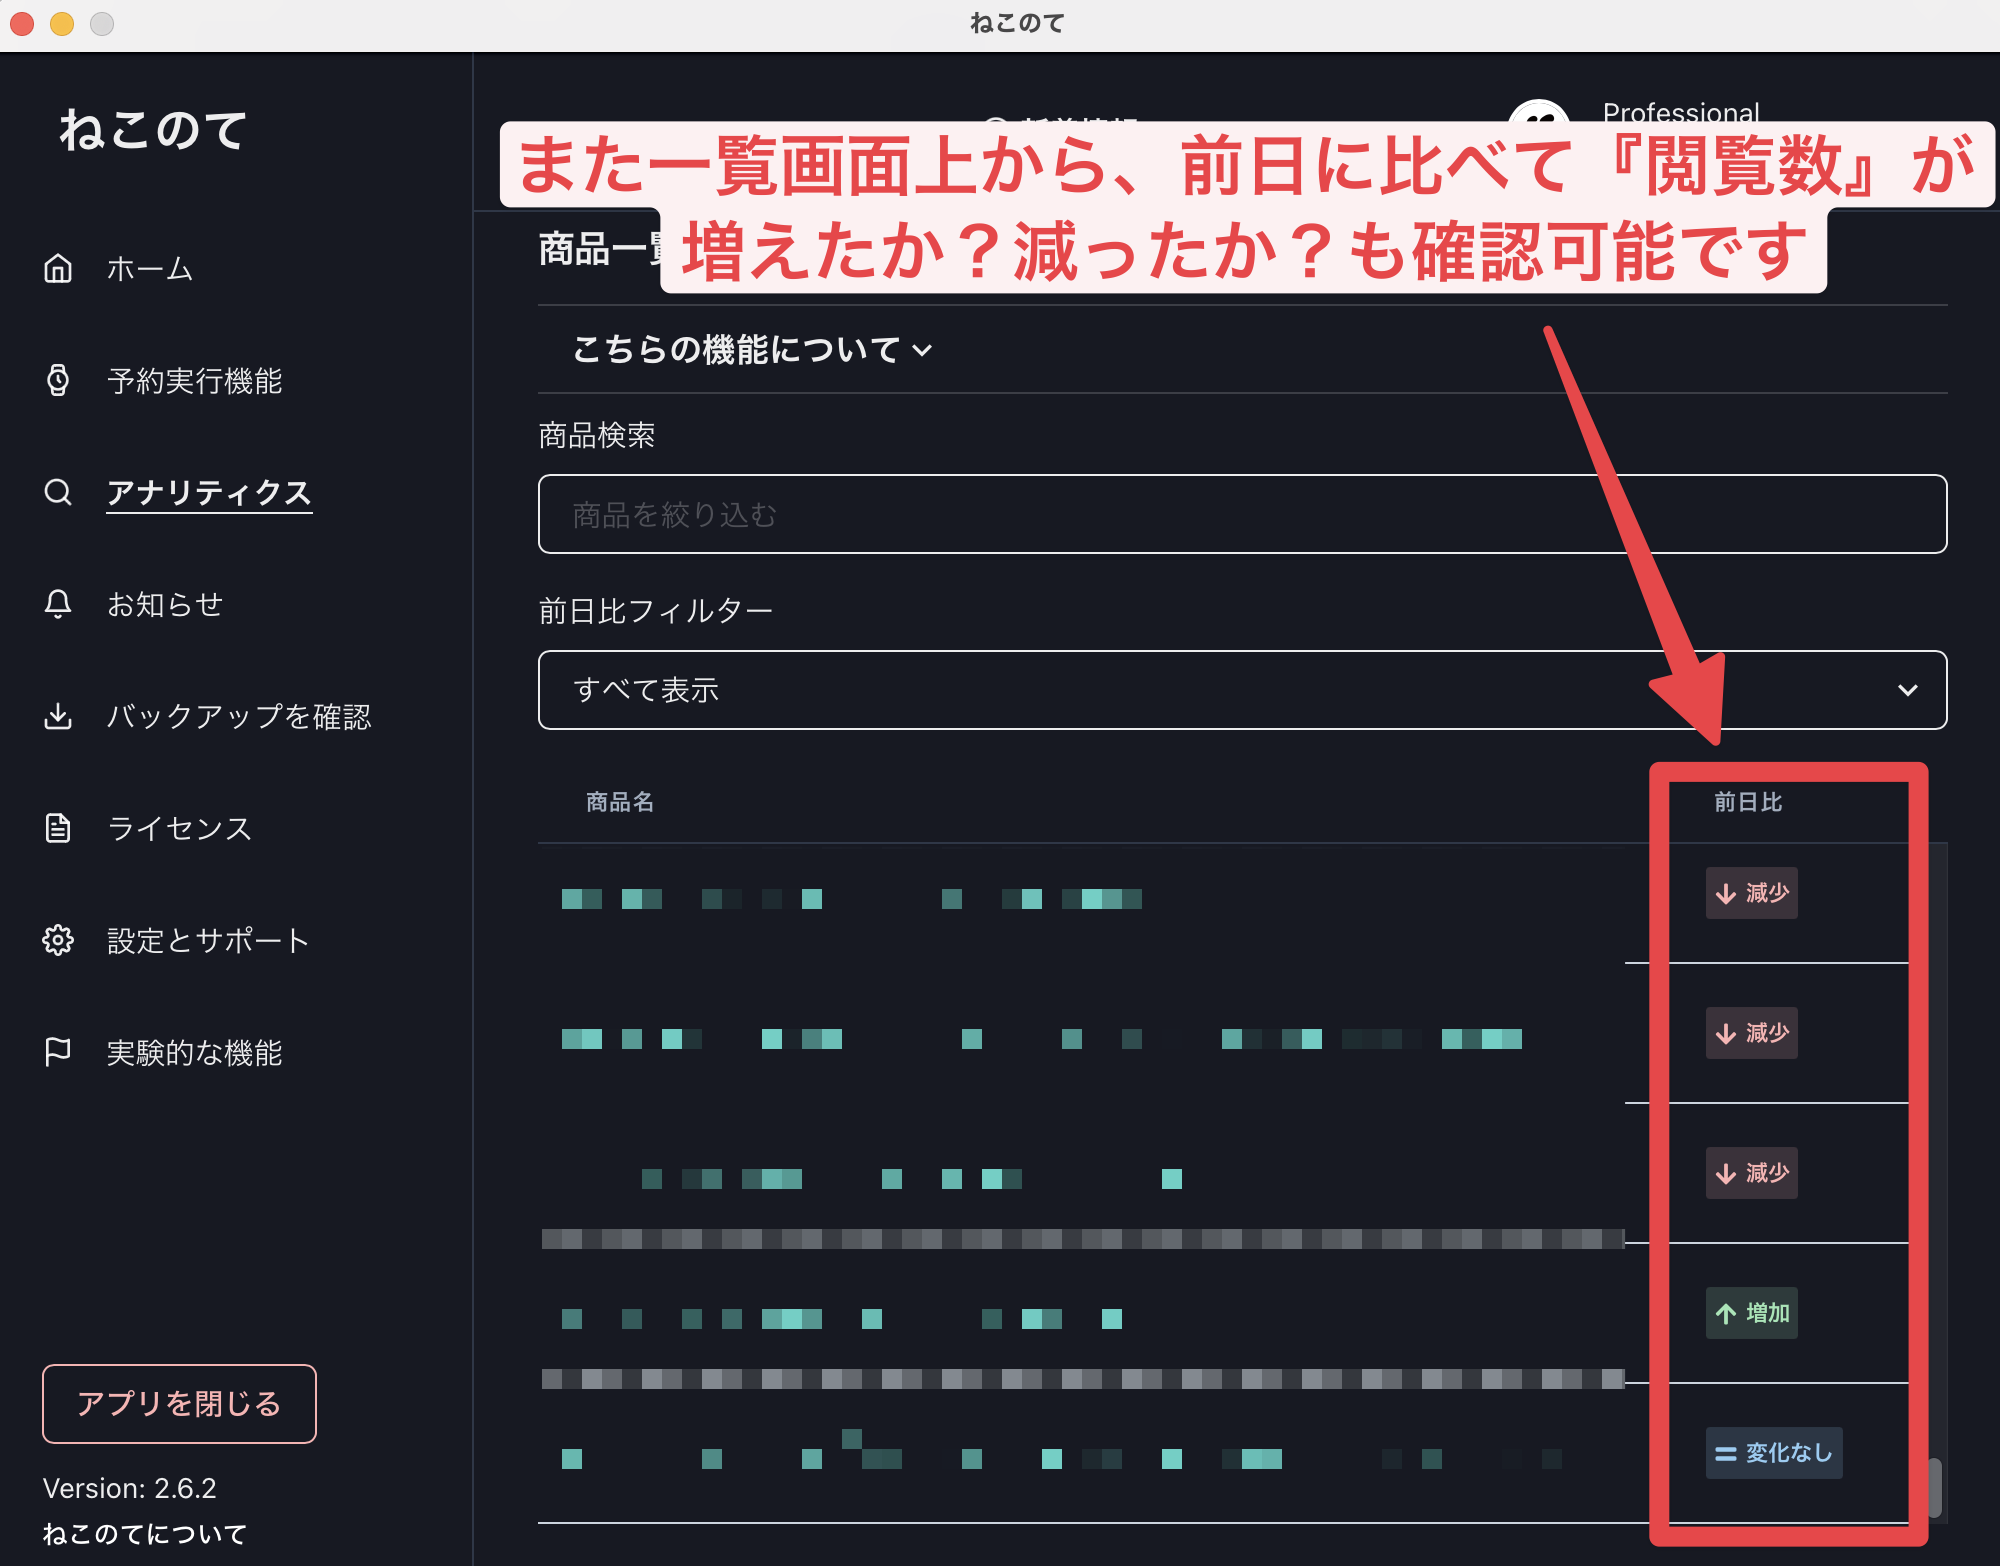Expand こちらの機能について section
The width and height of the screenshot is (2000, 1566).
(752, 349)
